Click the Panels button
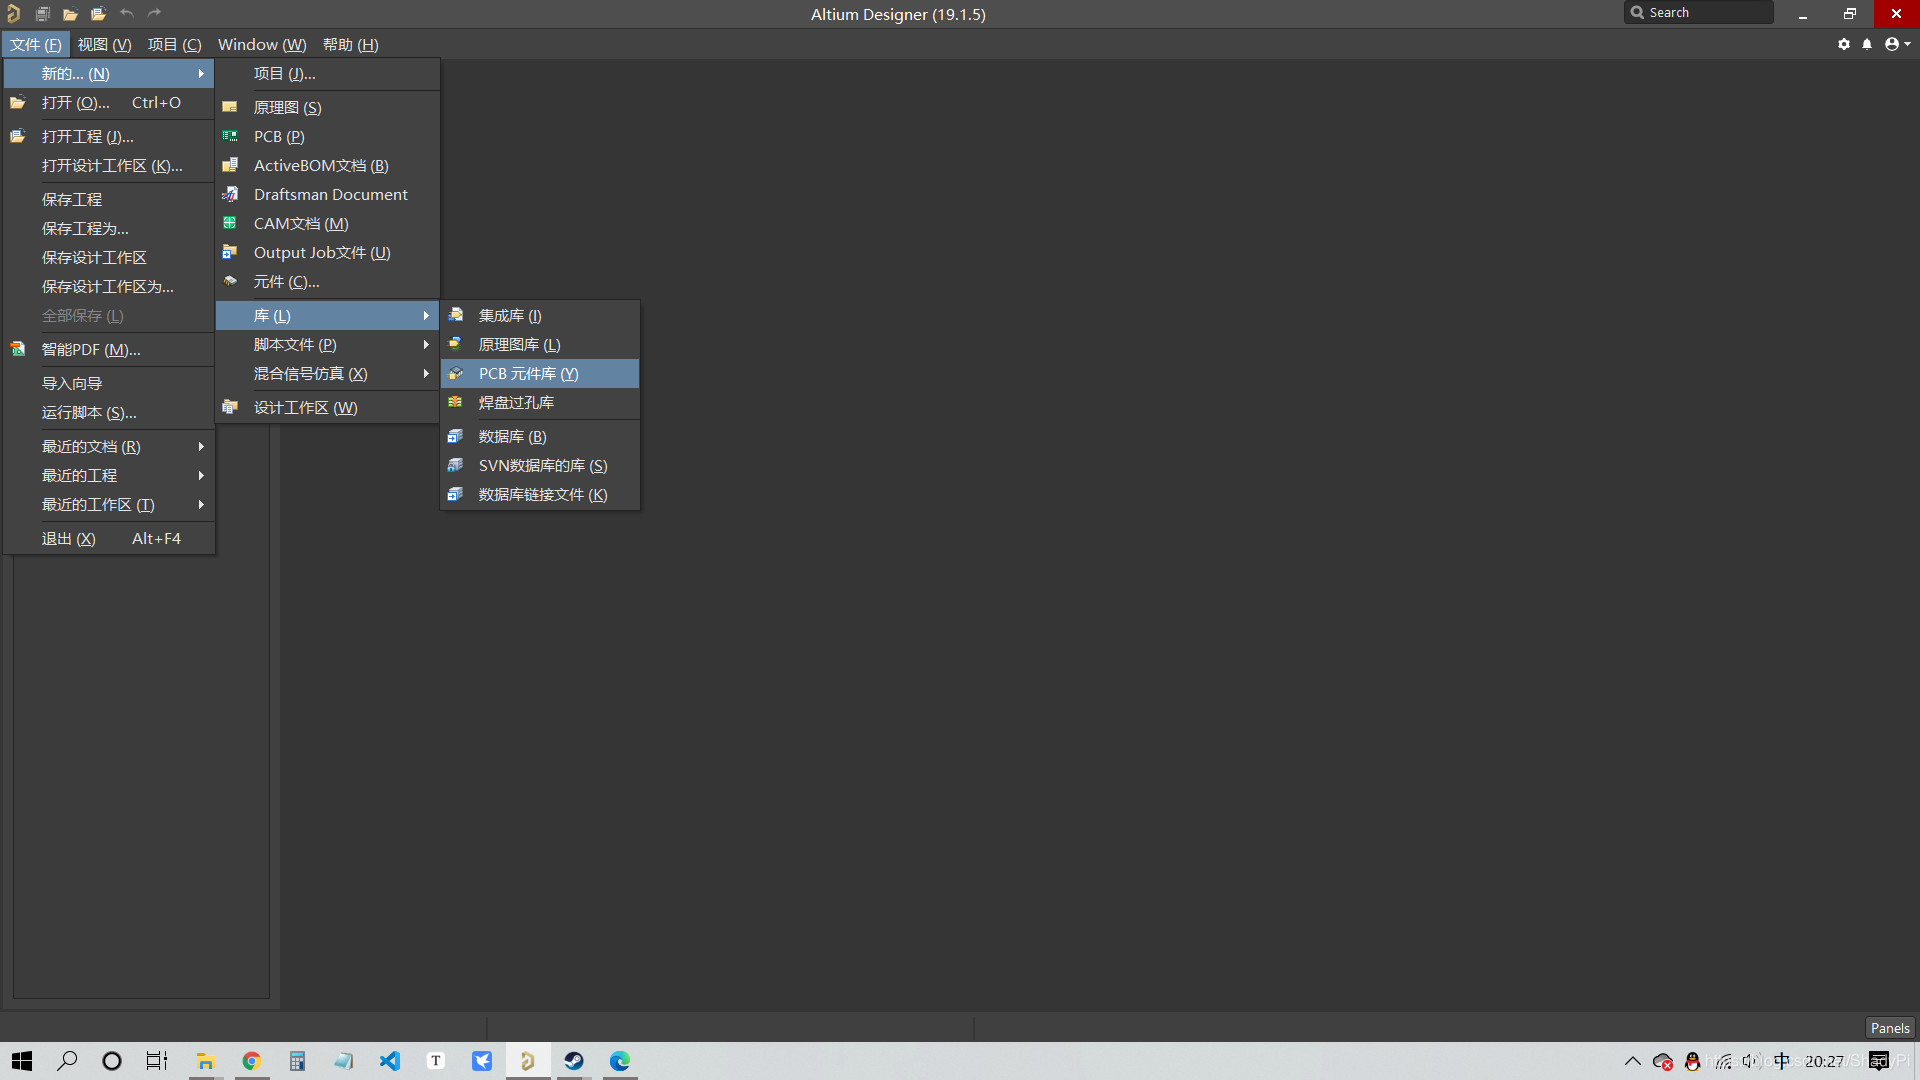The width and height of the screenshot is (1920, 1080). 1889,1028
